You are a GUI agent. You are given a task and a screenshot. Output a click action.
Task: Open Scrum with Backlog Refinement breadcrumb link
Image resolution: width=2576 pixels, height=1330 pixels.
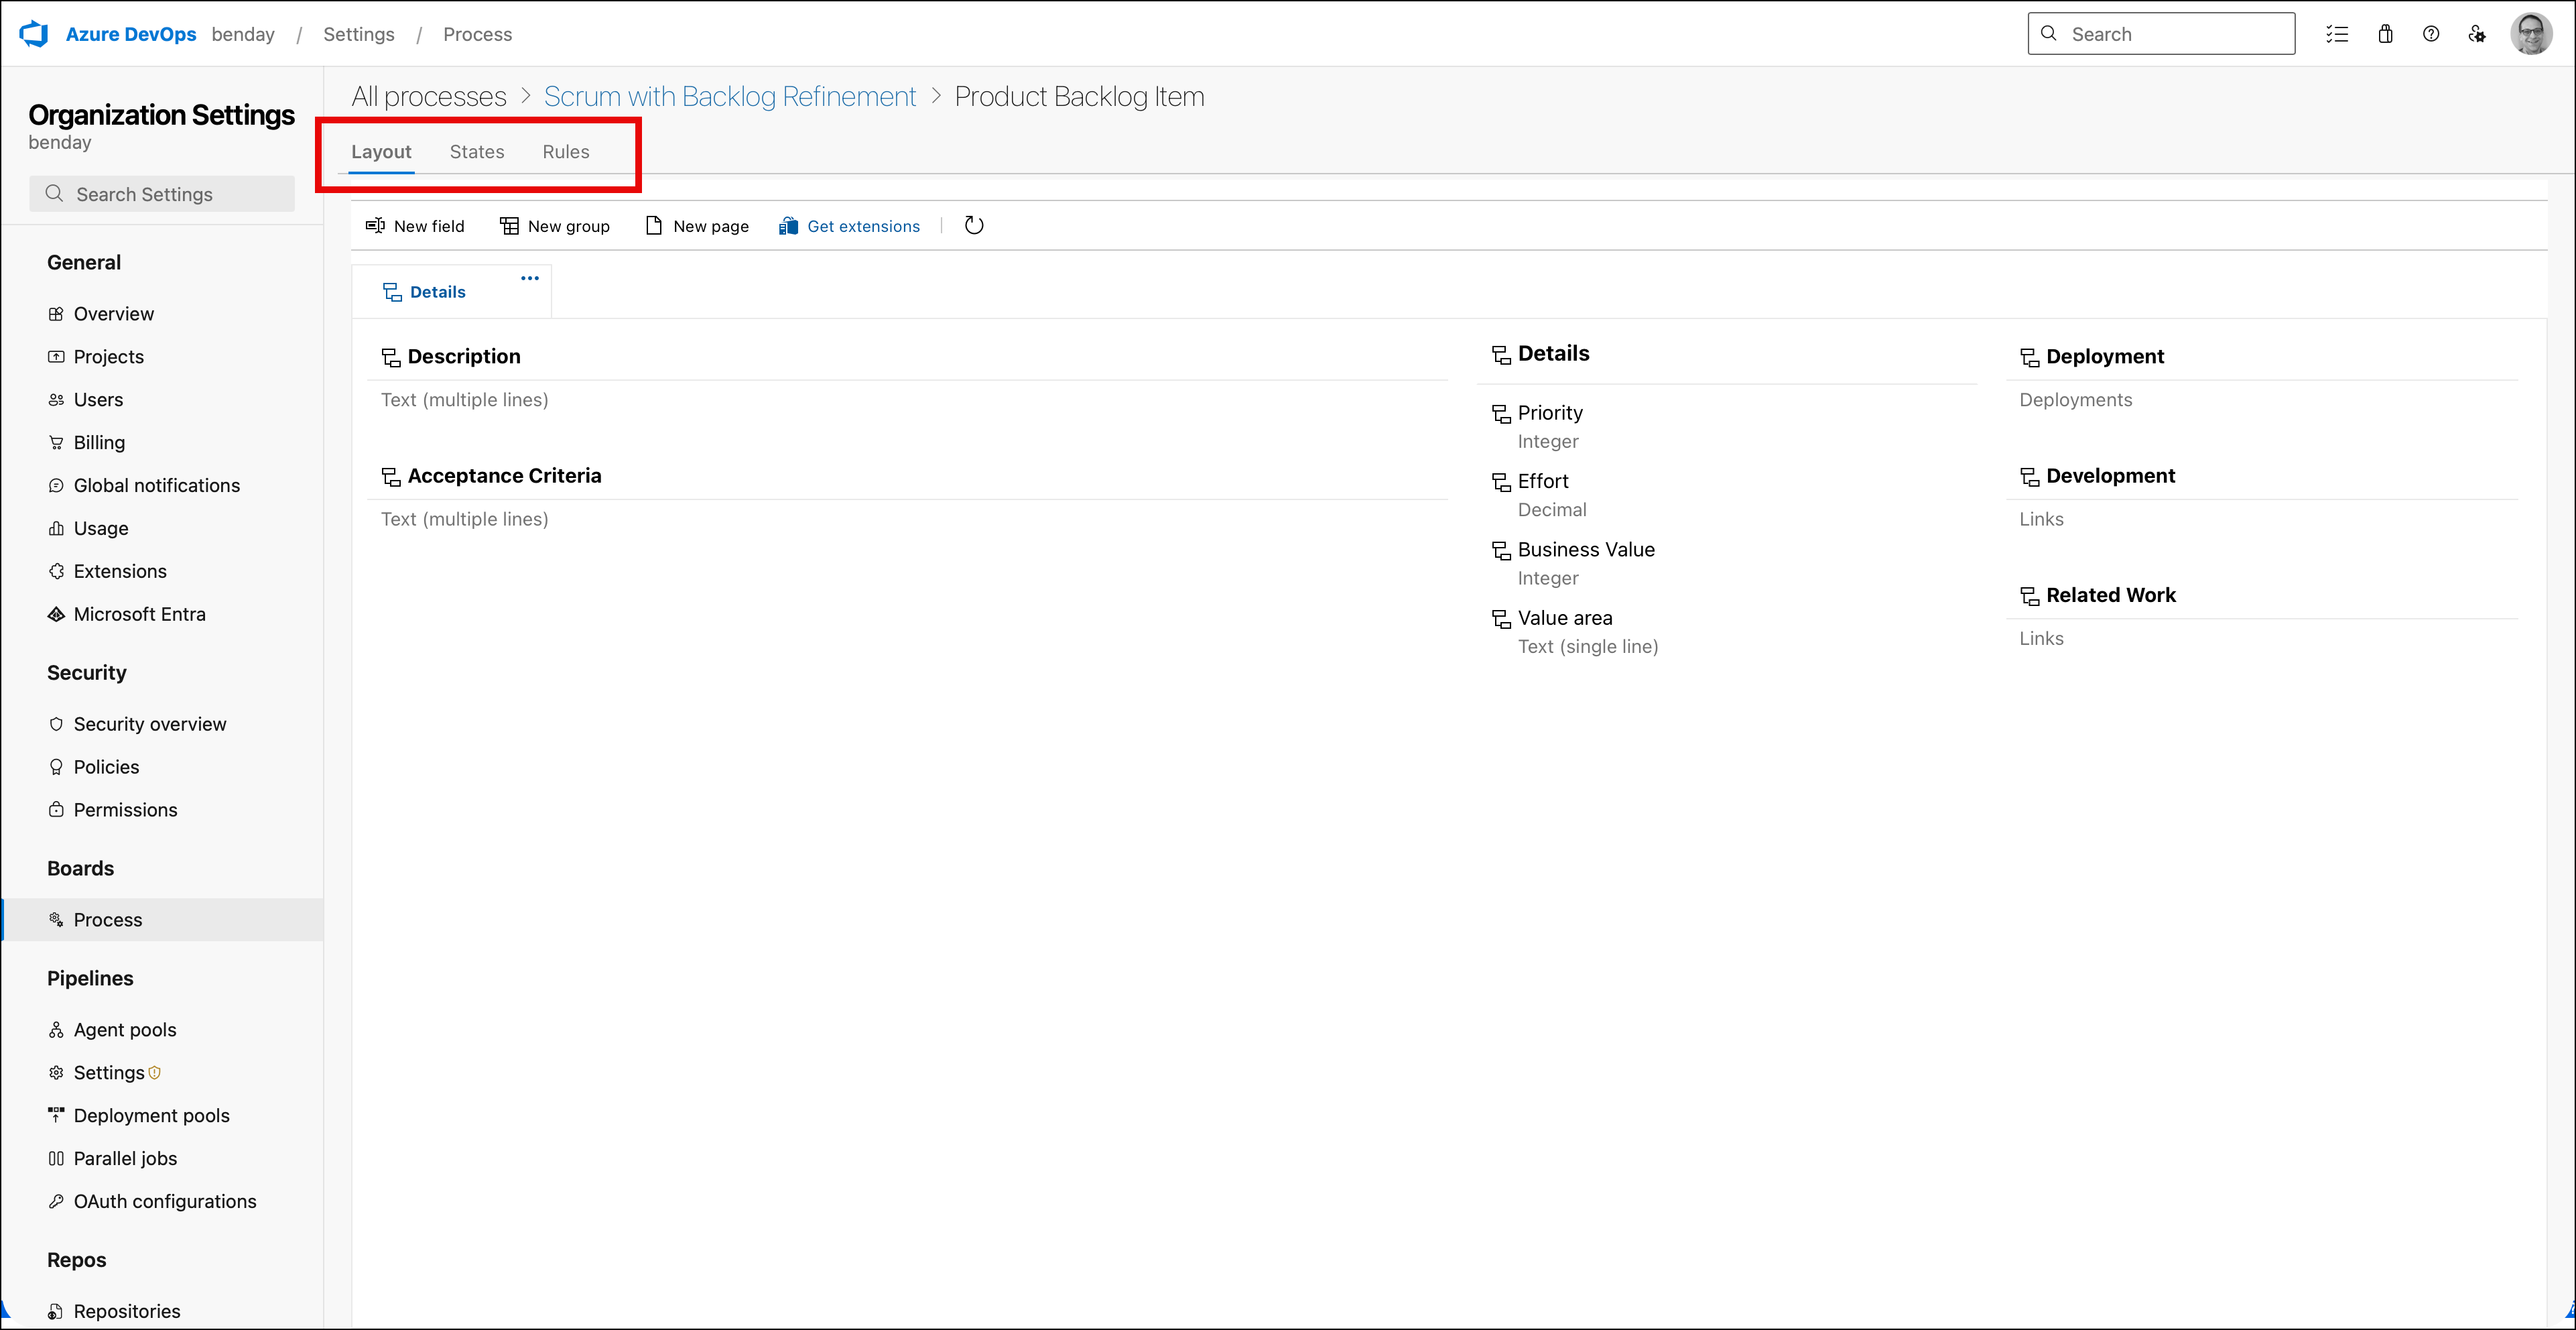coord(729,96)
